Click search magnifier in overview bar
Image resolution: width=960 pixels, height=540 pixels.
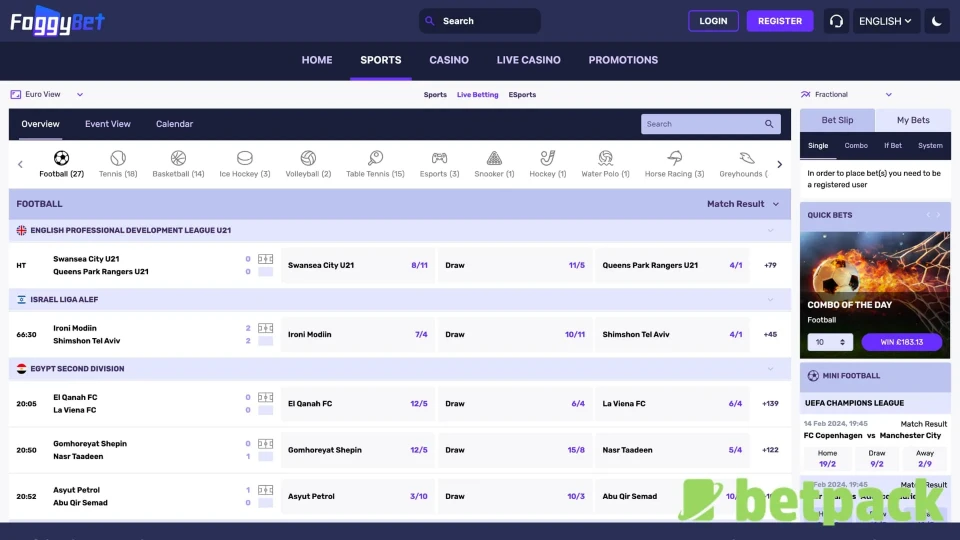(769, 124)
